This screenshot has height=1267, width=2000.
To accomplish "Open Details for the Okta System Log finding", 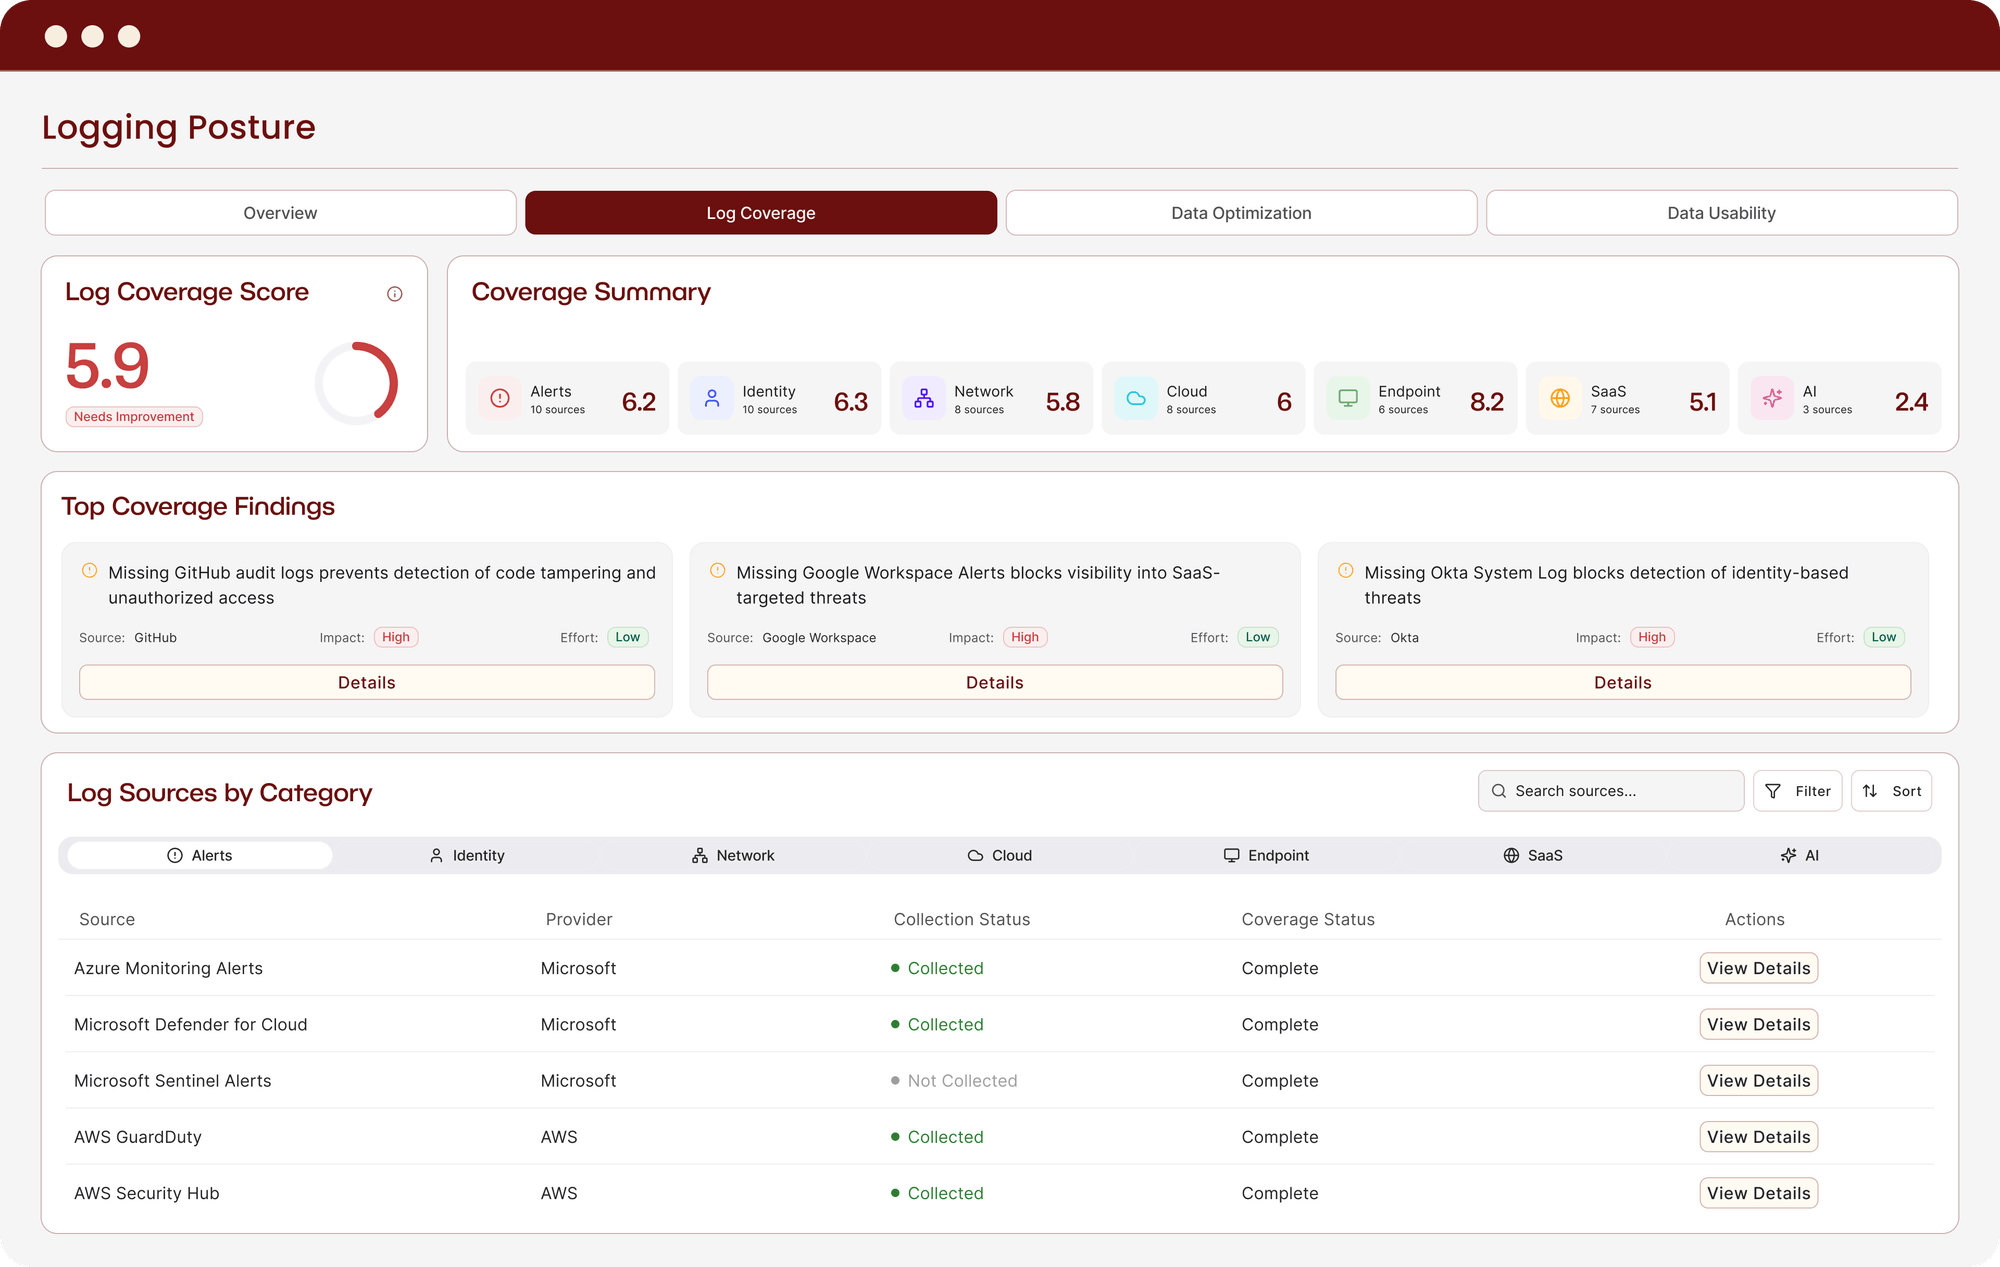I will [x=1622, y=682].
